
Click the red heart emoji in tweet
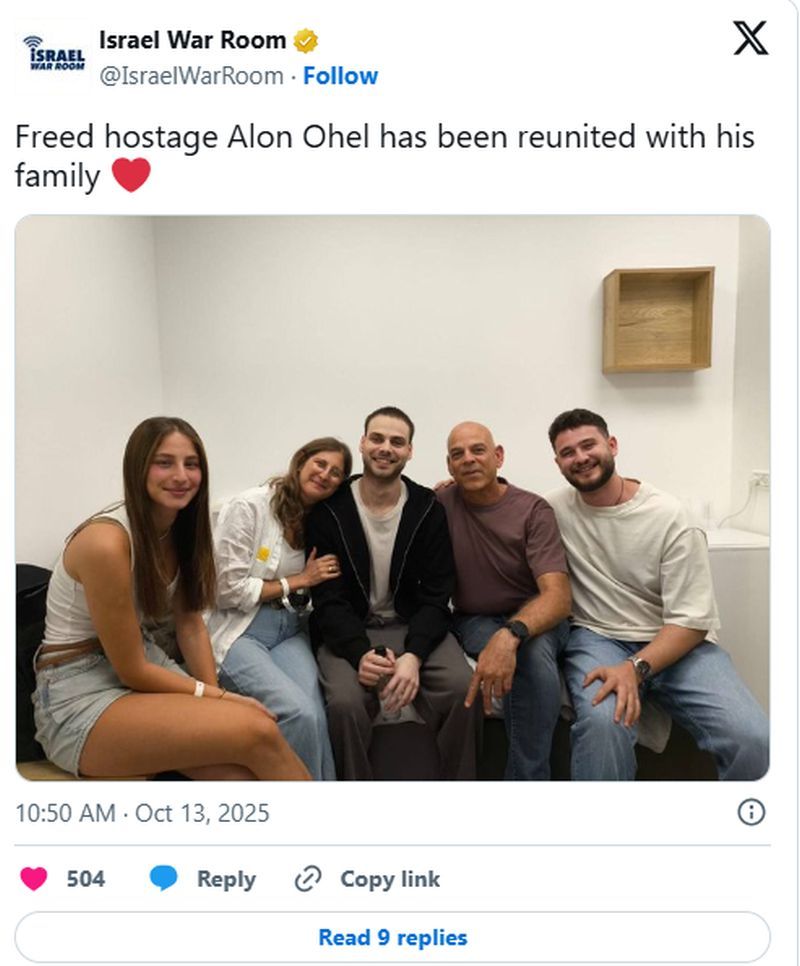131,176
